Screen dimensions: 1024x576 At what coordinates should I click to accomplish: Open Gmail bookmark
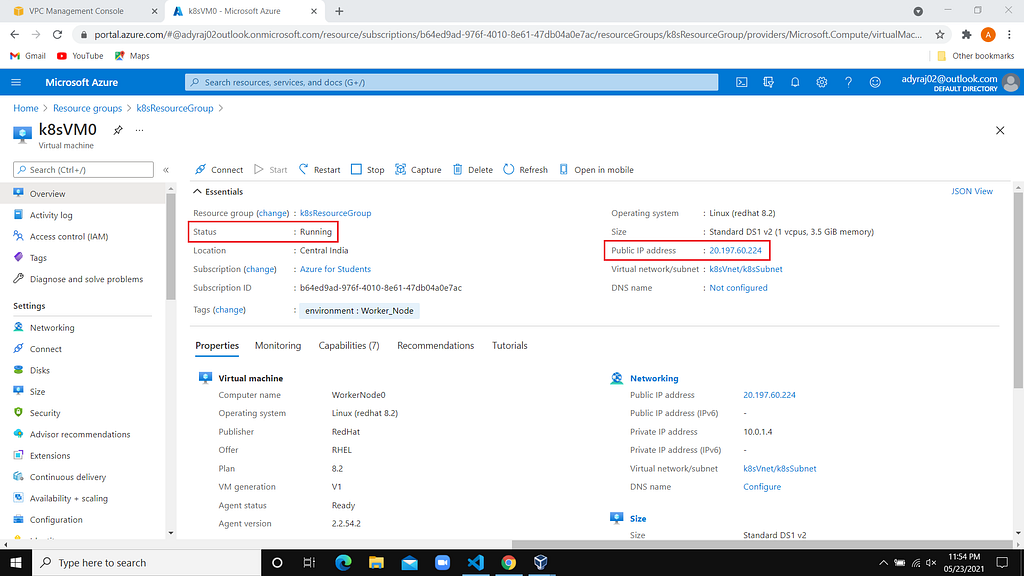[x=28, y=56]
